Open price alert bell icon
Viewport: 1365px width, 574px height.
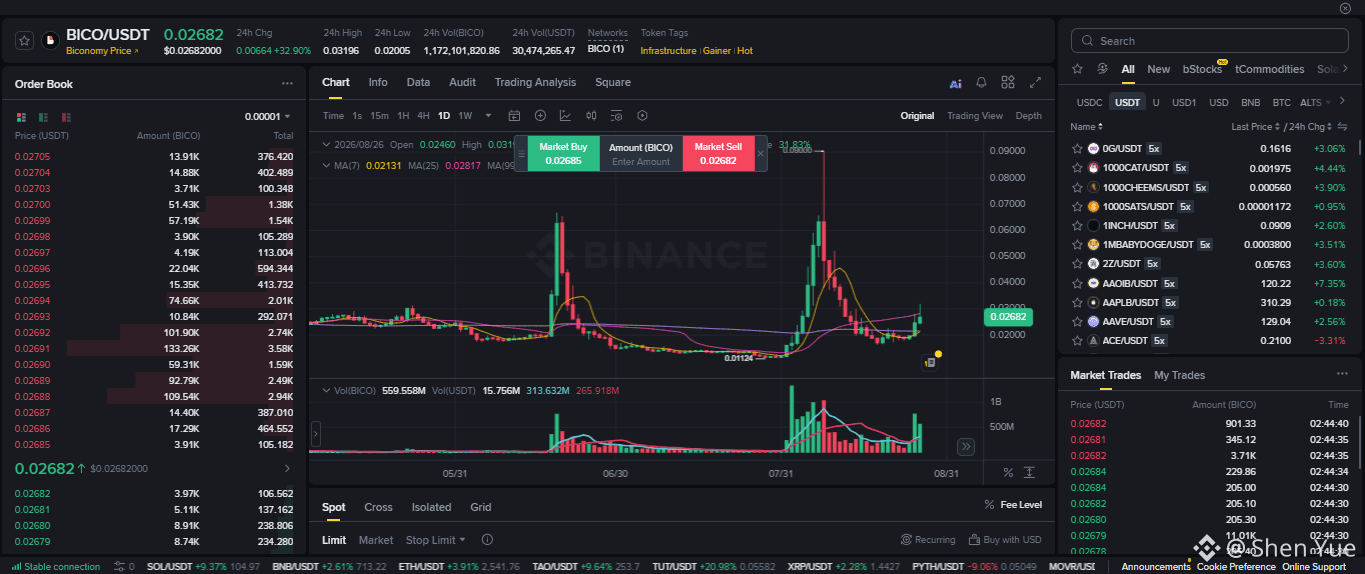pyautogui.click(x=982, y=83)
